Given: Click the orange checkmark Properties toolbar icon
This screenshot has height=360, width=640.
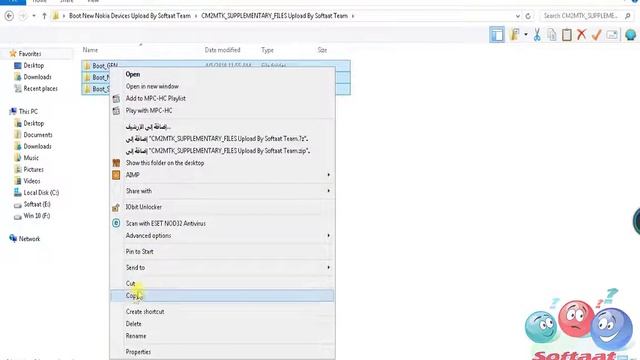Looking at the screenshot, I should pyautogui.click(x=597, y=35).
